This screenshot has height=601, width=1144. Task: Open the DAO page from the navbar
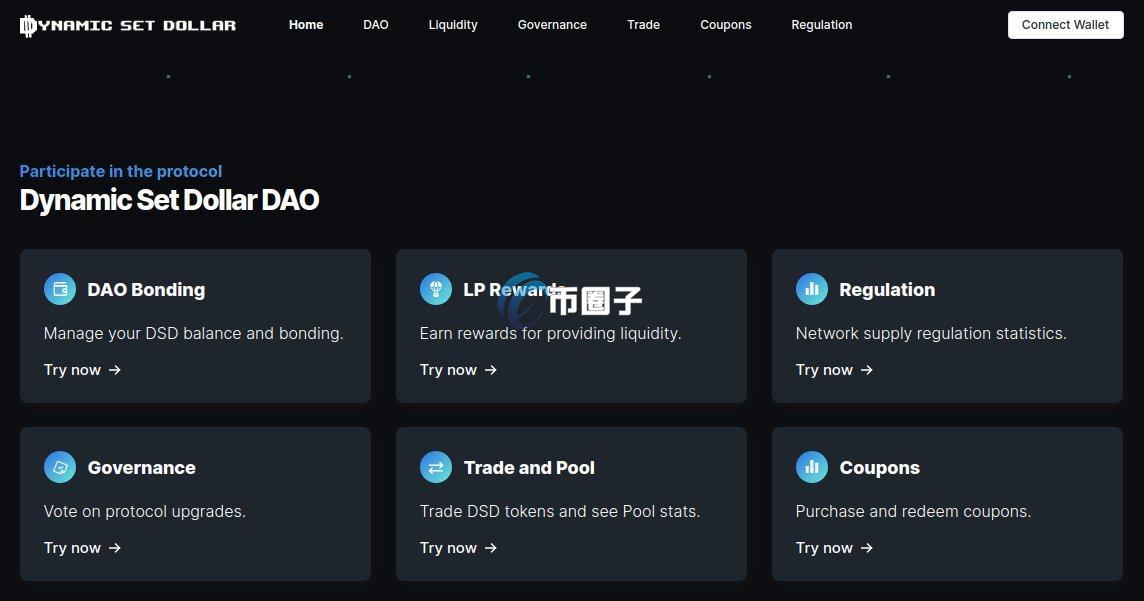[x=376, y=24]
